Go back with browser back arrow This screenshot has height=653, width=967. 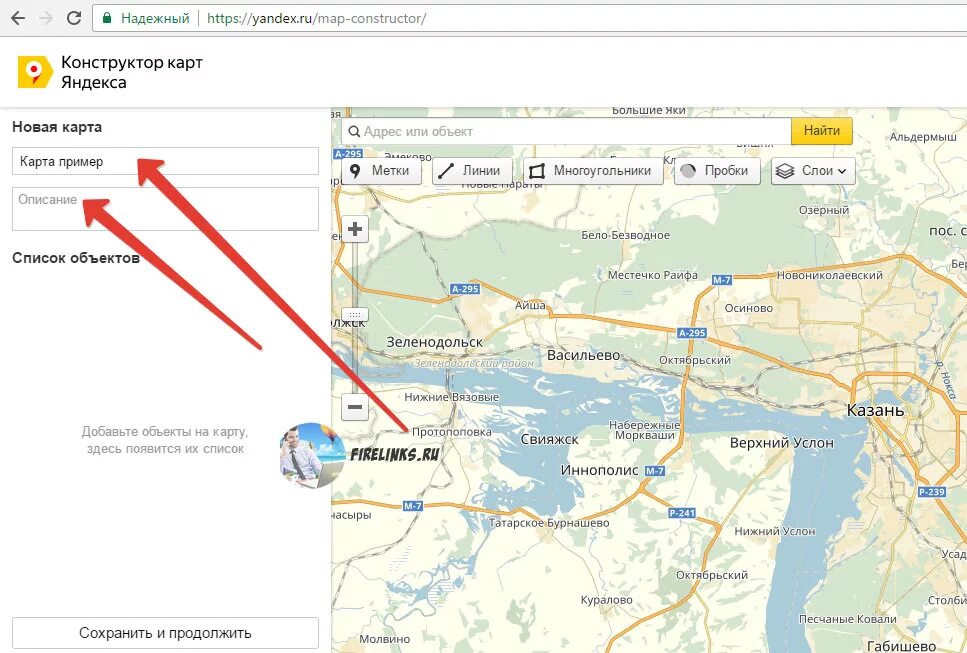point(19,18)
